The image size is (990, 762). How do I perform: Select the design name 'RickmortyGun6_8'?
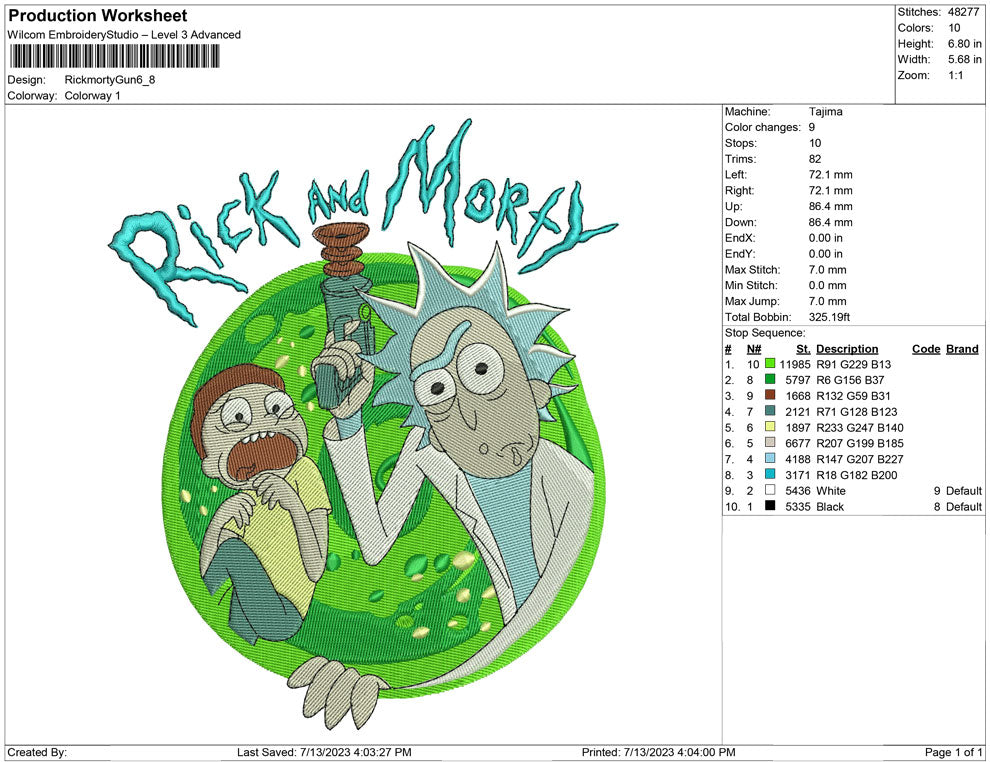(x=110, y=80)
